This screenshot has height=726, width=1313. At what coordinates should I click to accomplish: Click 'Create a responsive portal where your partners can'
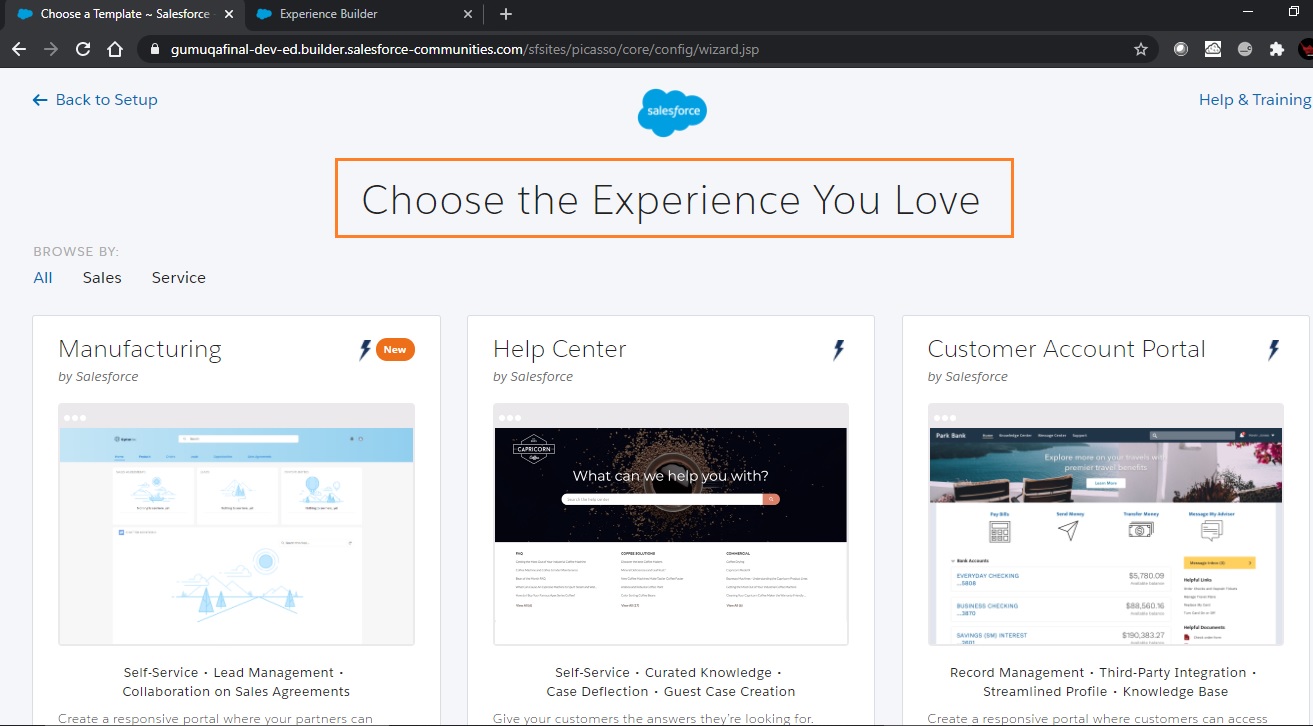(215, 718)
